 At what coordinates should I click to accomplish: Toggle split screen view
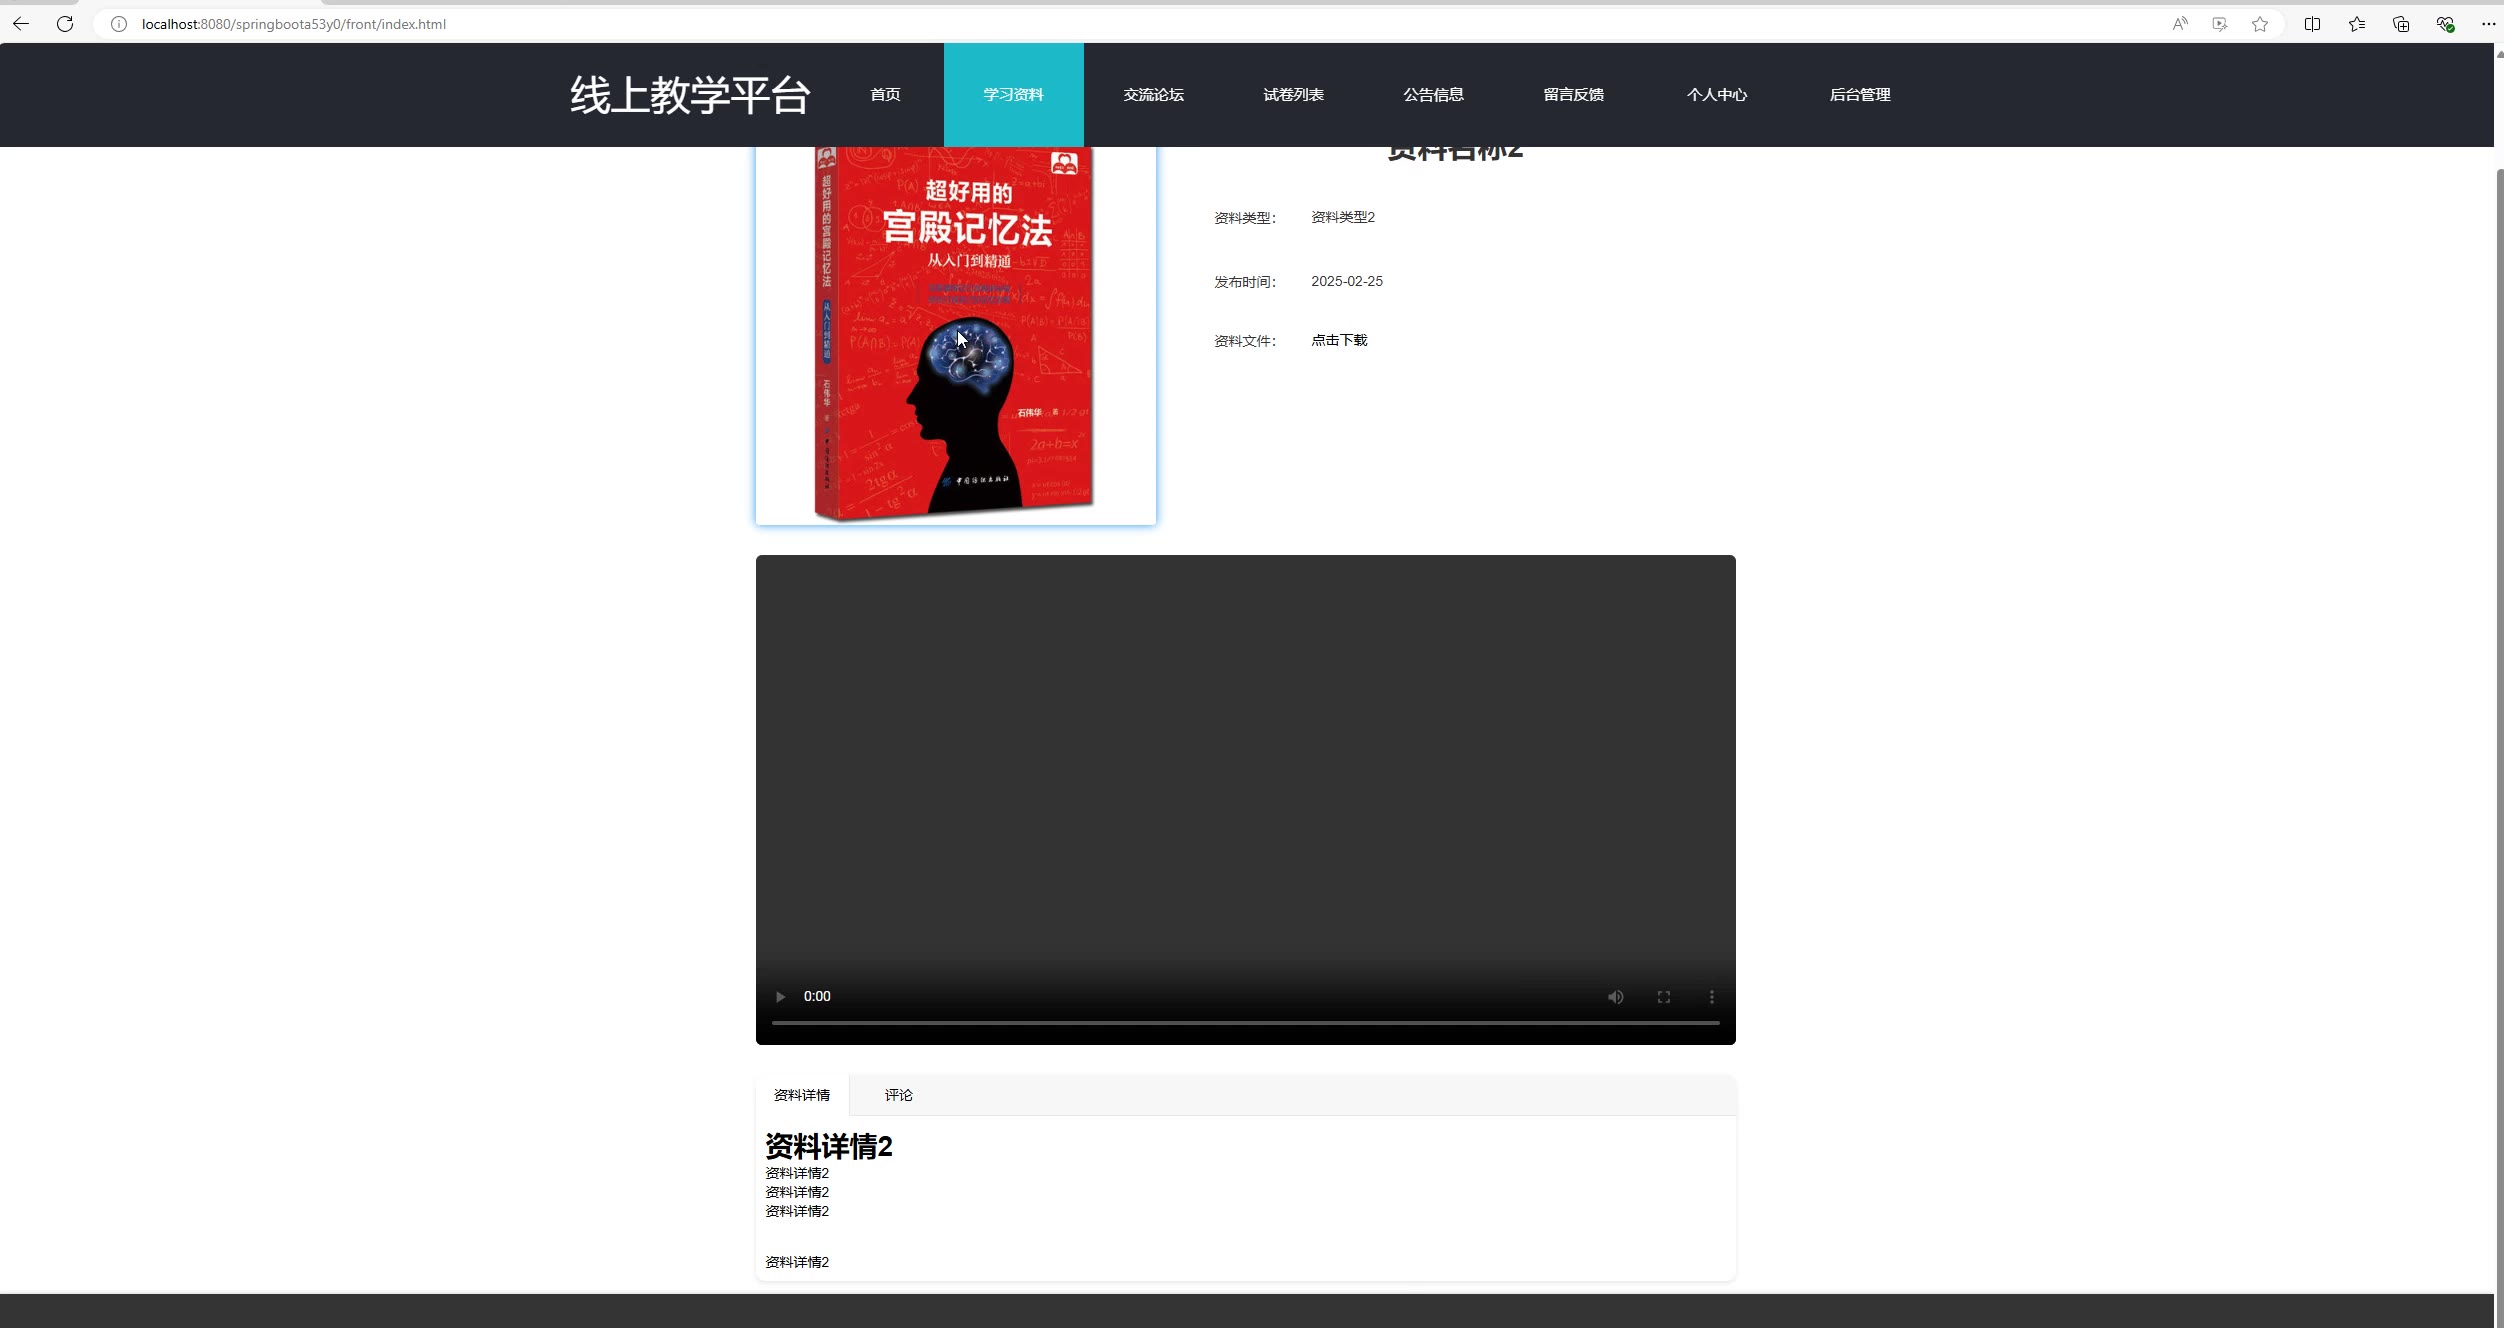2312,24
